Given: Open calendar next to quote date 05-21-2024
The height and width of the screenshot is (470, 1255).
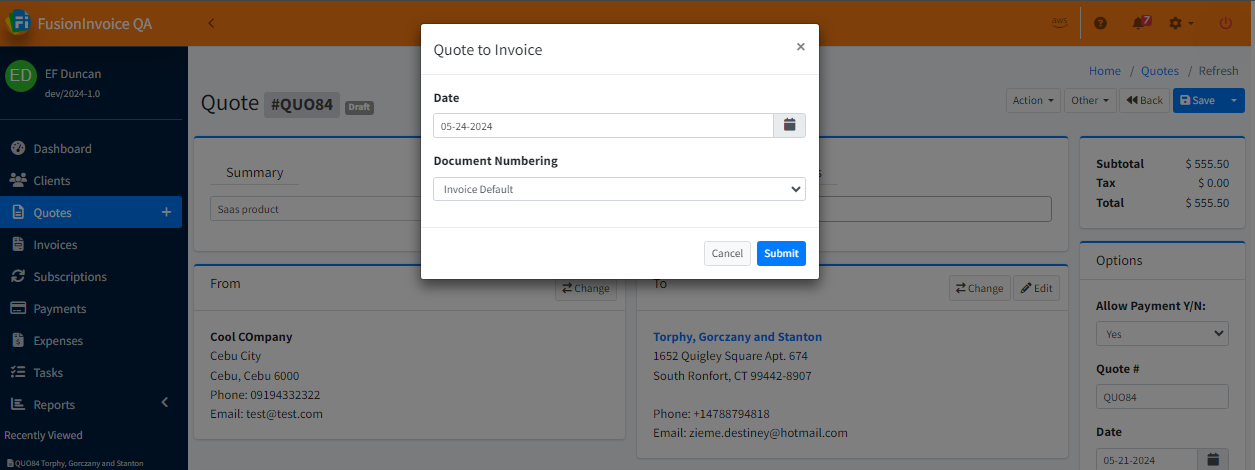Looking at the screenshot, I should [1213, 459].
